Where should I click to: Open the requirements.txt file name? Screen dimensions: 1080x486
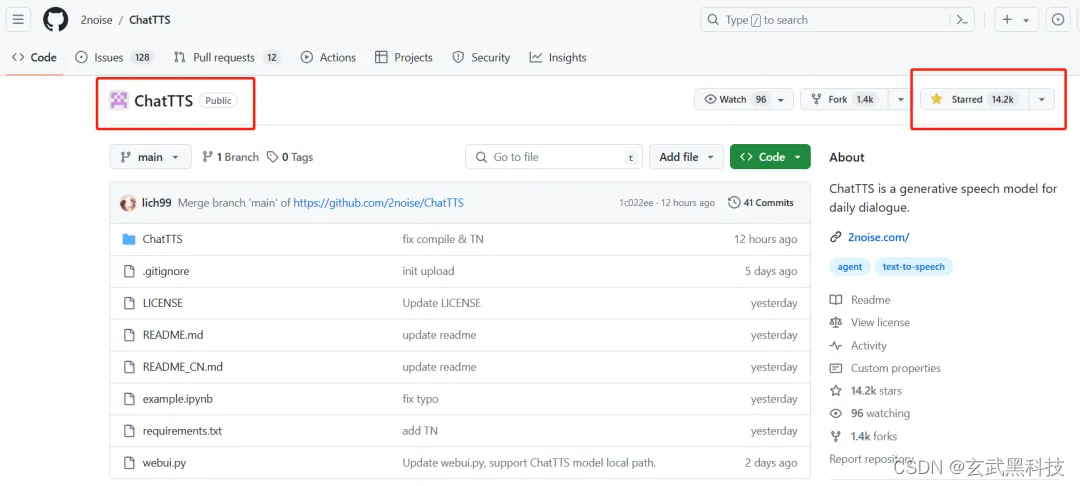click(x=182, y=431)
